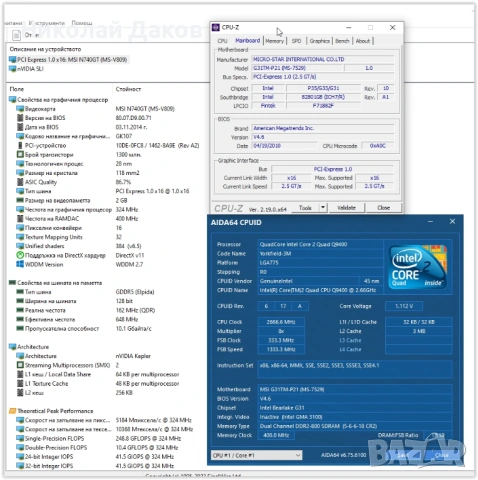Click Theoretical Peak Performance section icon
The height and width of the screenshot is (480, 478).
point(13,411)
